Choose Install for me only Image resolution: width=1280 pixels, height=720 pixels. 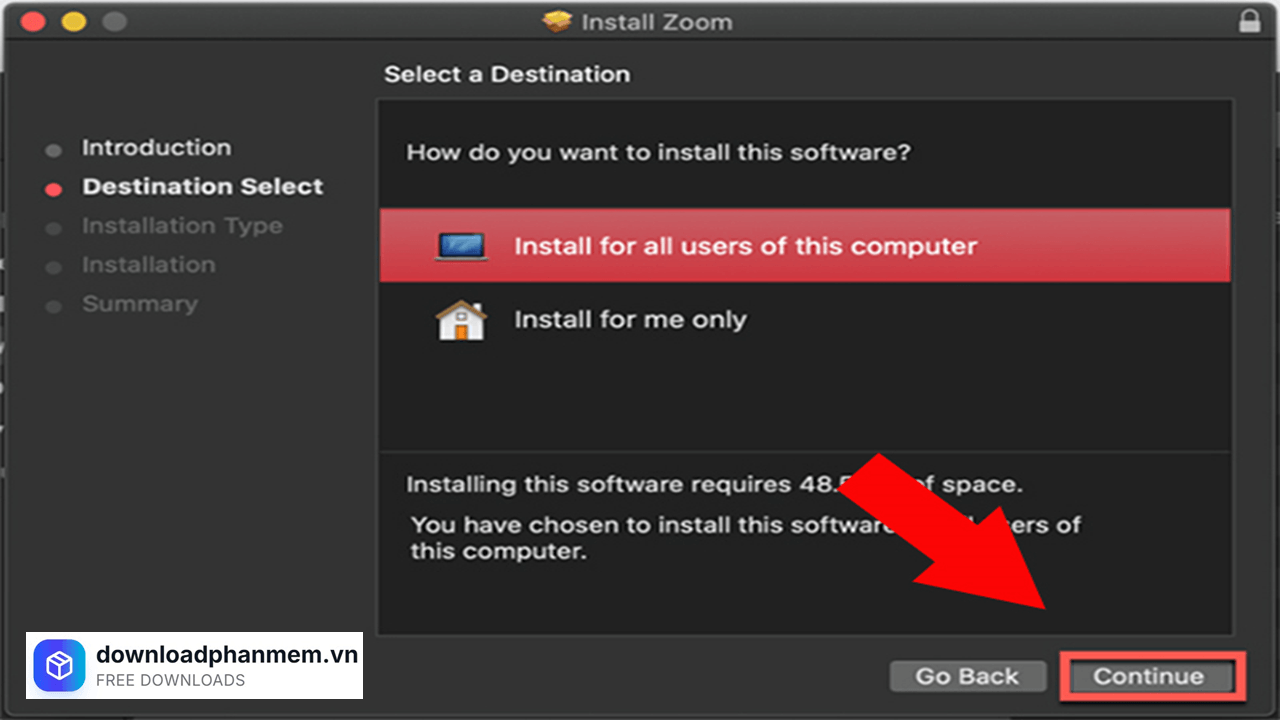[630, 320]
